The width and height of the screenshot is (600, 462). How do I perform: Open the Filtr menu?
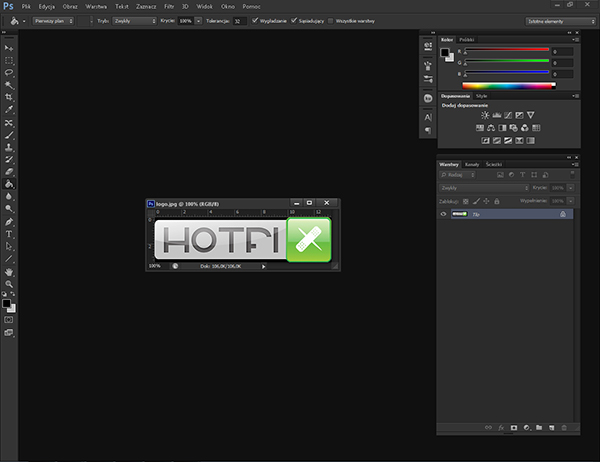[169, 7]
